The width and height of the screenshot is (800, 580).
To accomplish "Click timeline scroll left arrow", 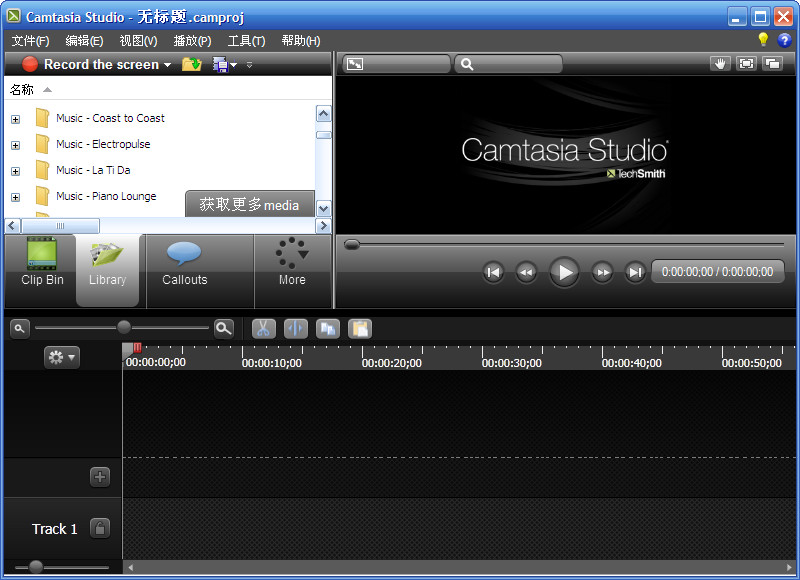I will (131, 567).
